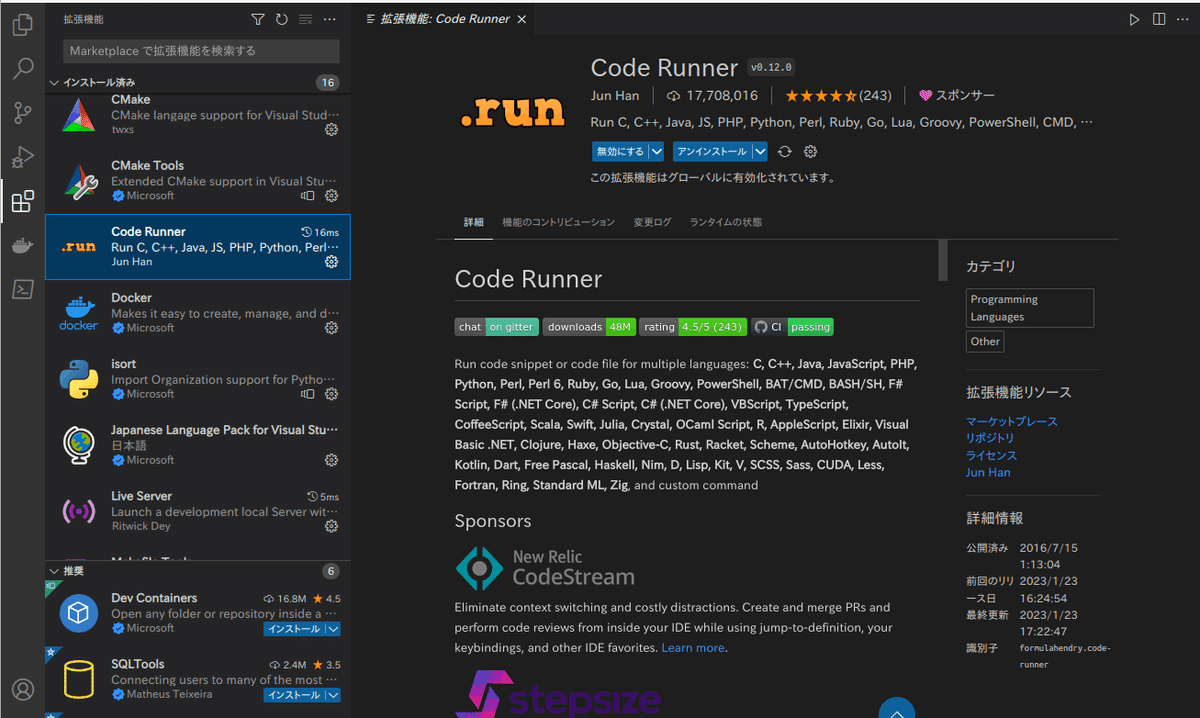This screenshot has height=718, width=1200.
Task: Install the Dev Containers extension
Action: [295, 629]
